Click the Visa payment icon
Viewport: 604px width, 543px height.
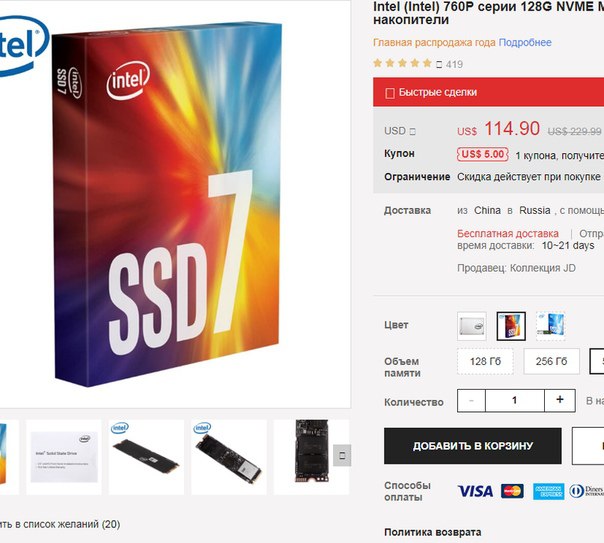(x=475, y=491)
